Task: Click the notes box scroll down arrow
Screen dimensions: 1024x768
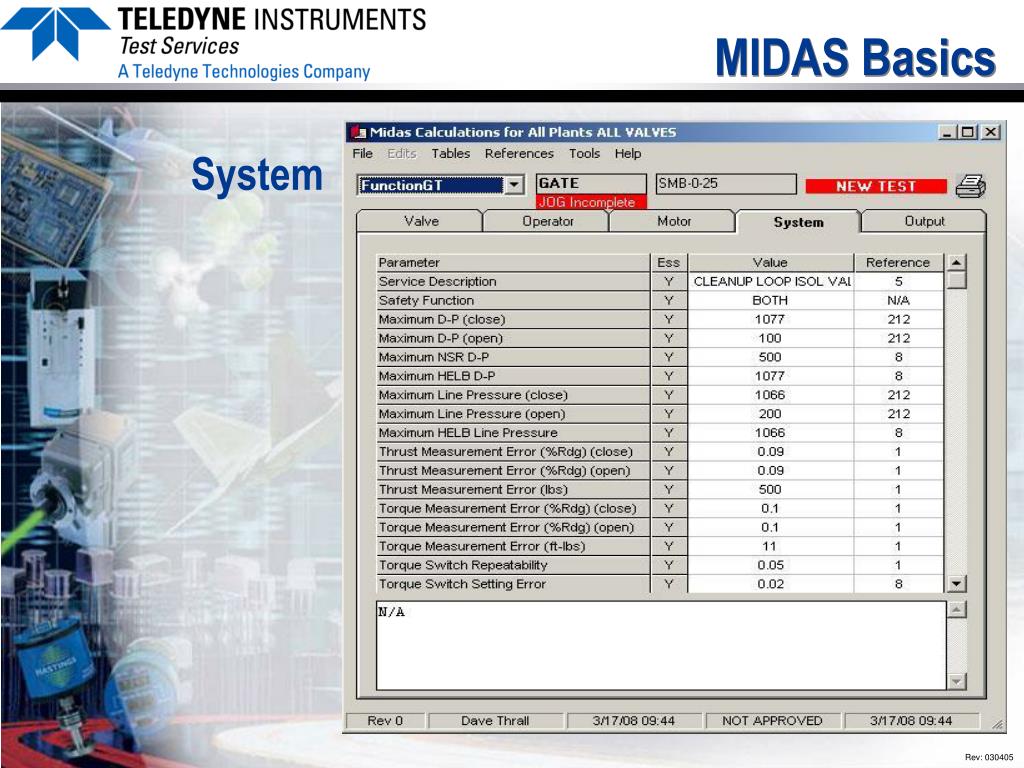Action: (x=956, y=682)
